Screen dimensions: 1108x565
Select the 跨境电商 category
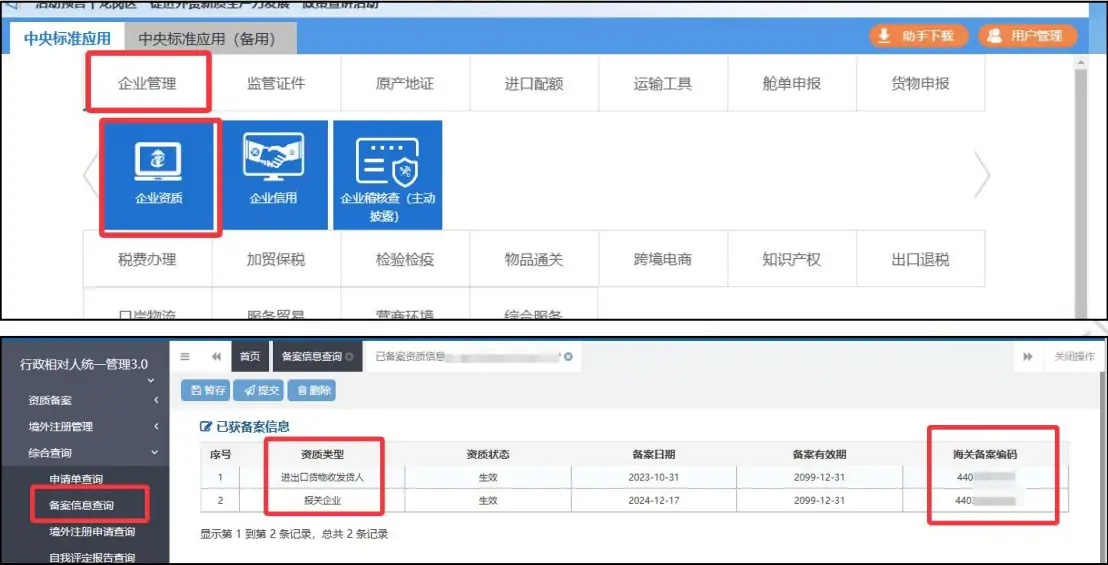(663, 259)
